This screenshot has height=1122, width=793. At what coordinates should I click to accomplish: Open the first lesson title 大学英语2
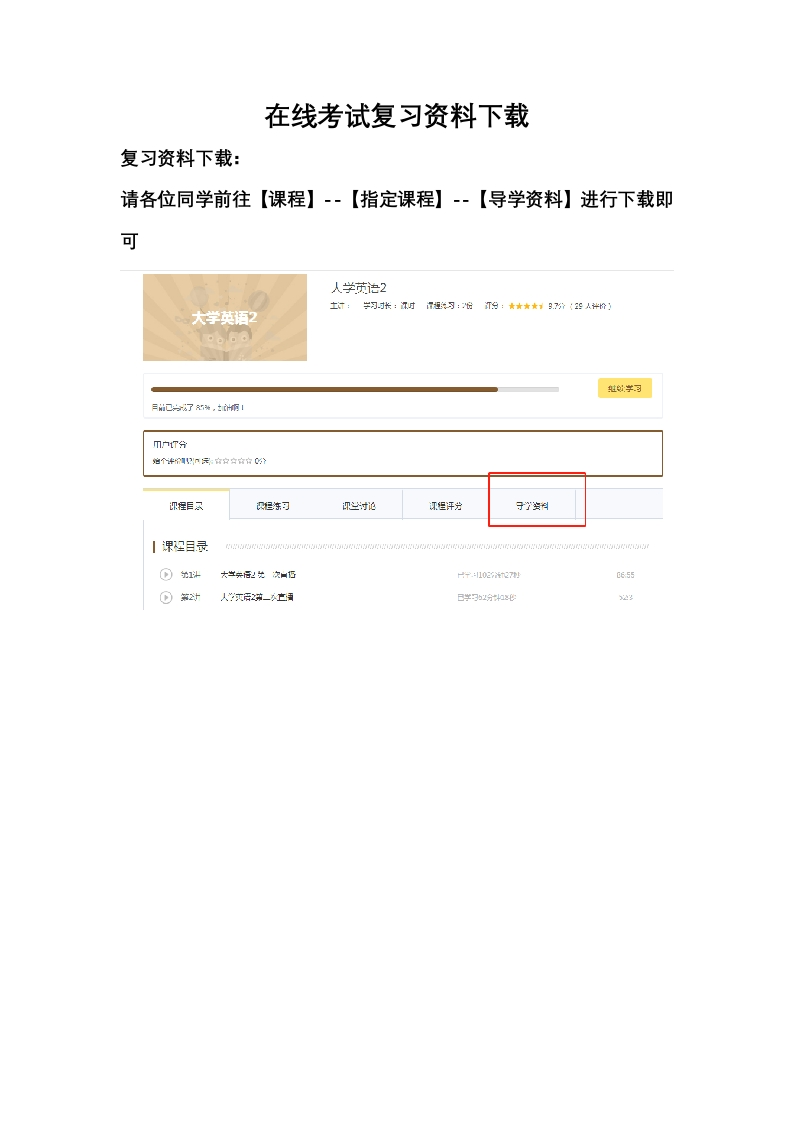tap(258, 575)
